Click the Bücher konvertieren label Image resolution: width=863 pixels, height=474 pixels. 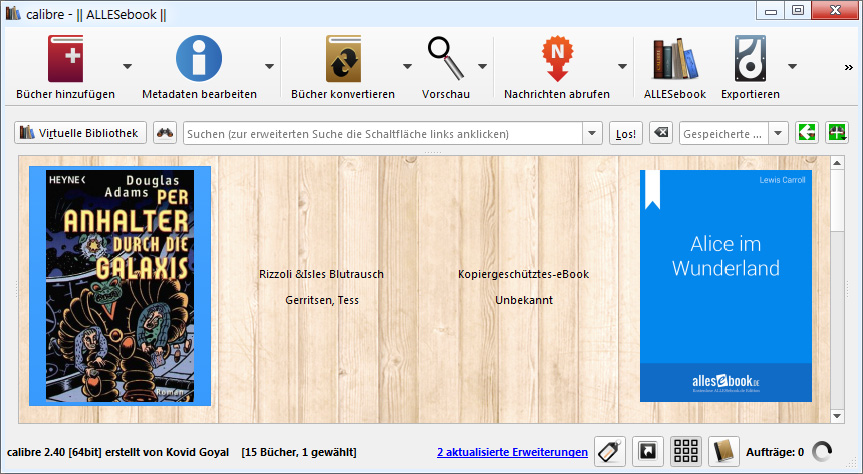[343, 94]
